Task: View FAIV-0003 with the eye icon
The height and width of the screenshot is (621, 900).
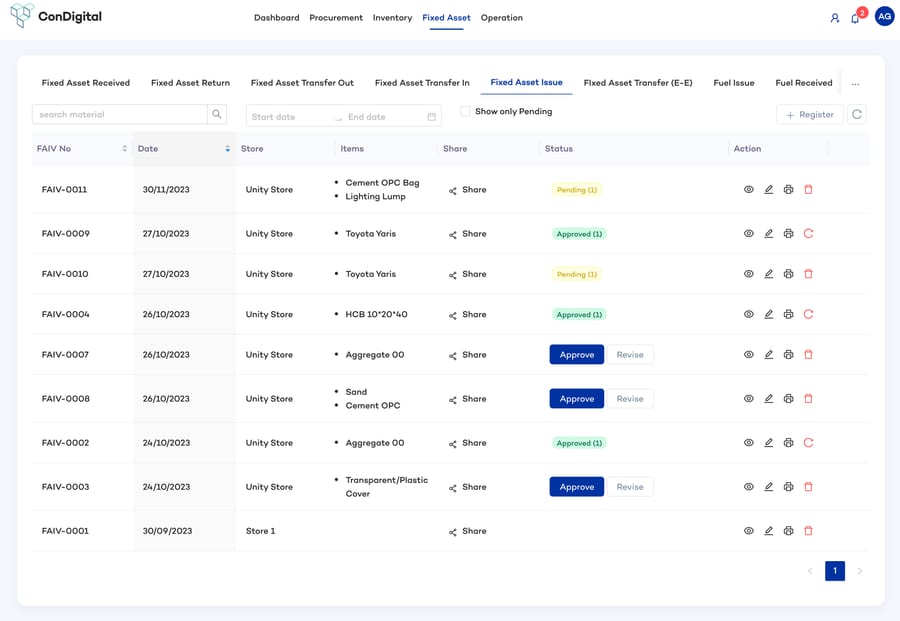Action: (x=748, y=487)
